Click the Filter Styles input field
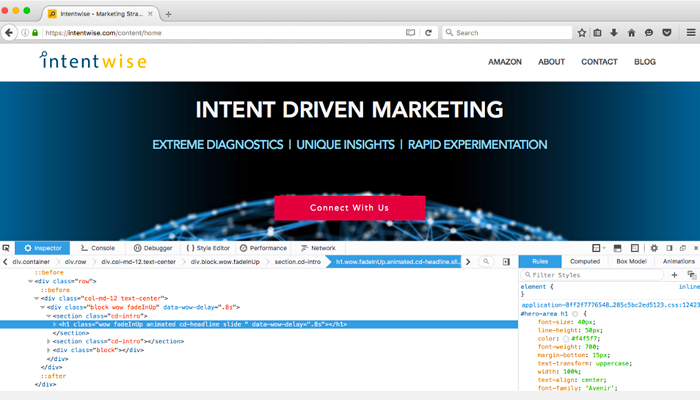 592,275
